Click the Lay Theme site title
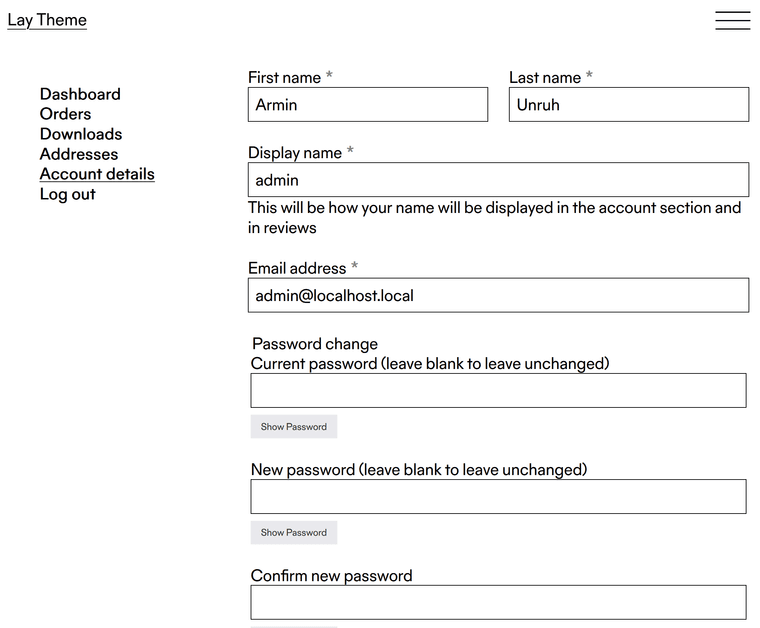Viewport: 760px width, 628px height. [47, 20]
